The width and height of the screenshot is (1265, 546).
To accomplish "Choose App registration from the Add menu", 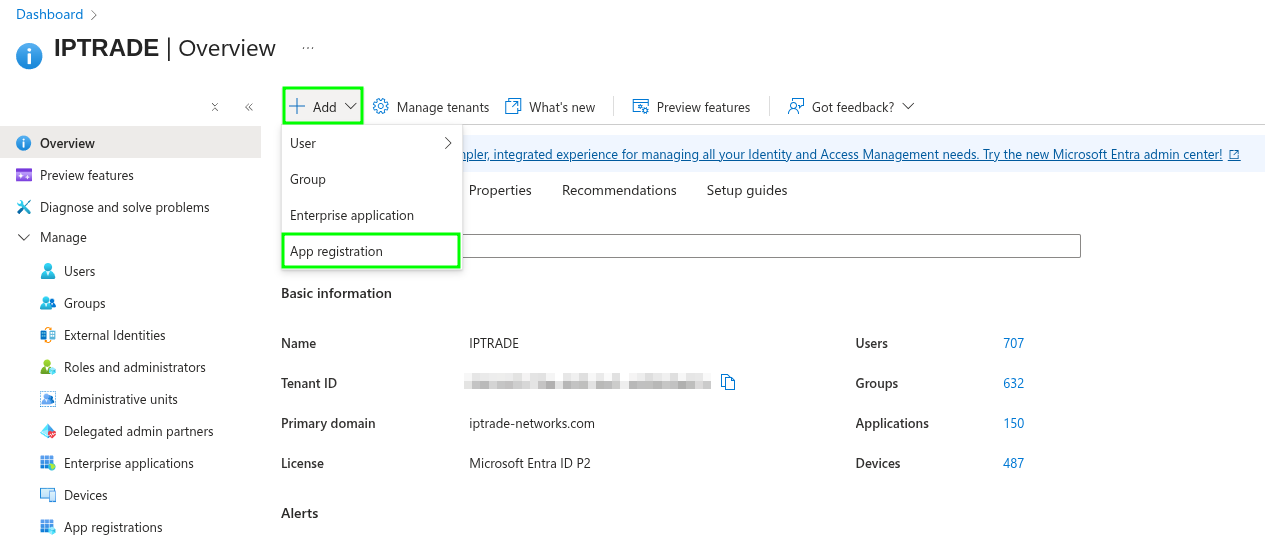I will pos(371,251).
